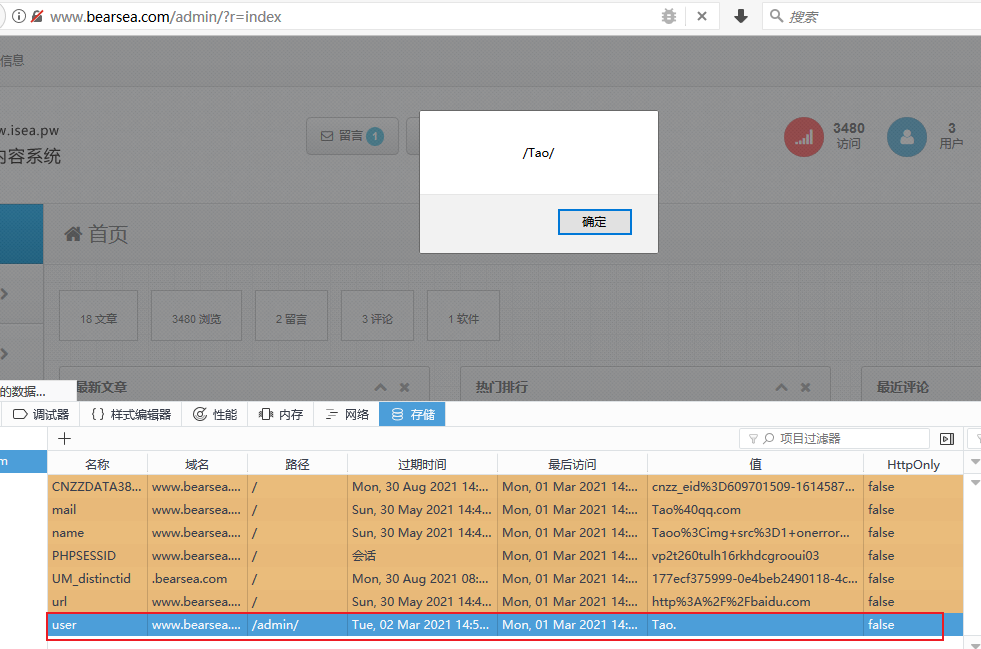This screenshot has width=981, height=649.
Task: Expand the first sidebar chevron menu
Action: [x=4, y=294]
